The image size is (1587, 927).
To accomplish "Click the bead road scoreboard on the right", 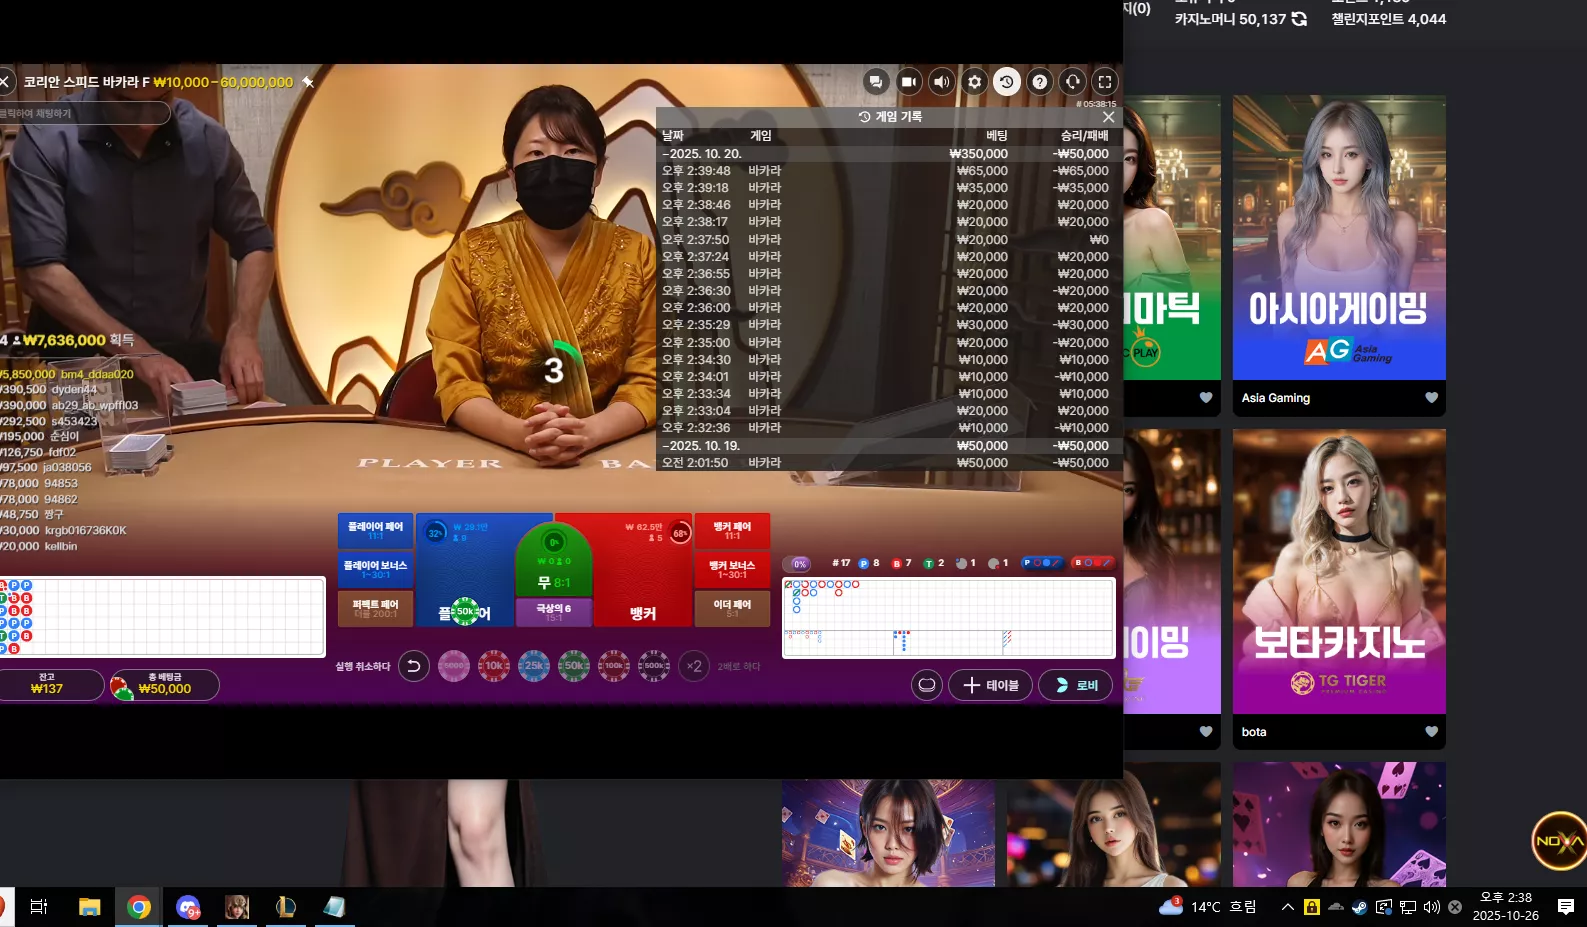I will [948, 618].
